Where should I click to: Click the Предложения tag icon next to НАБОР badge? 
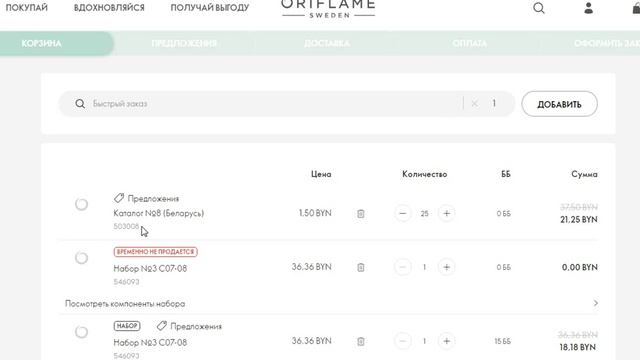click(162, 326)
